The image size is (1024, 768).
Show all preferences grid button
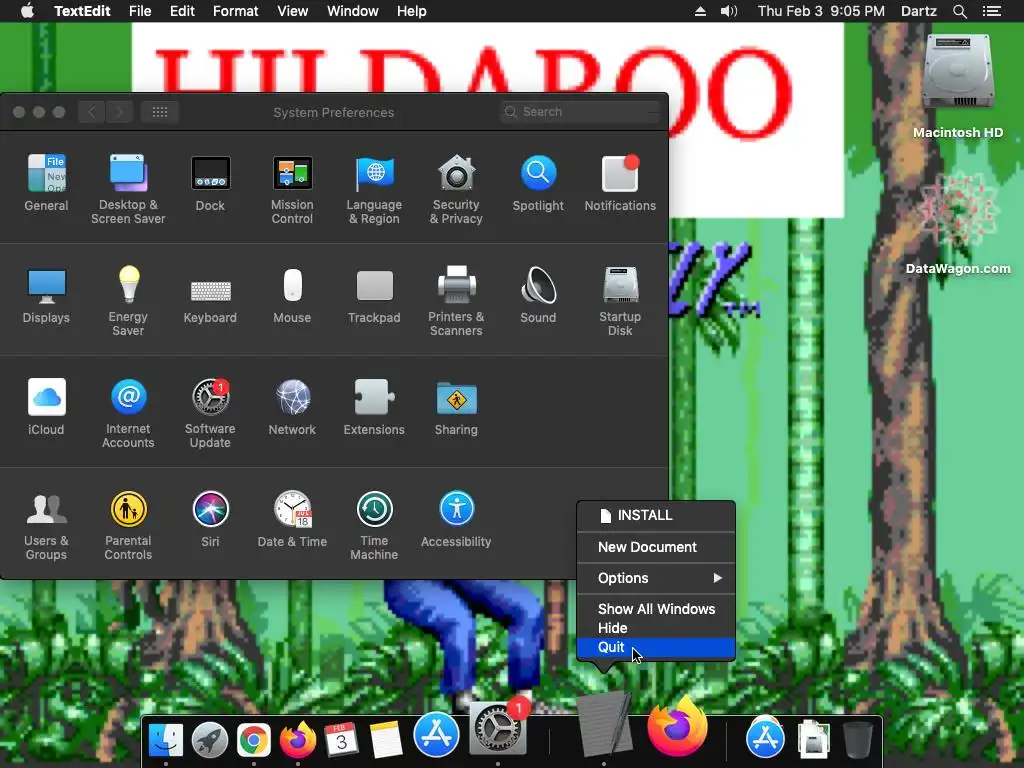click(160, 112)
